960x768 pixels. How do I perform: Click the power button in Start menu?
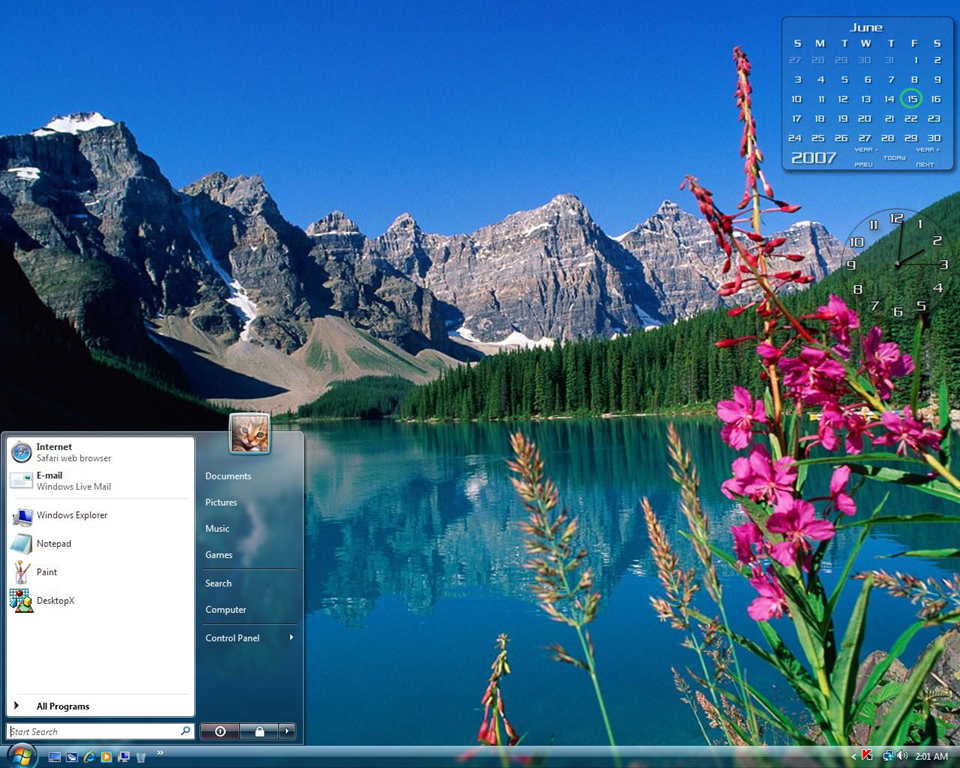coord(220,731)
